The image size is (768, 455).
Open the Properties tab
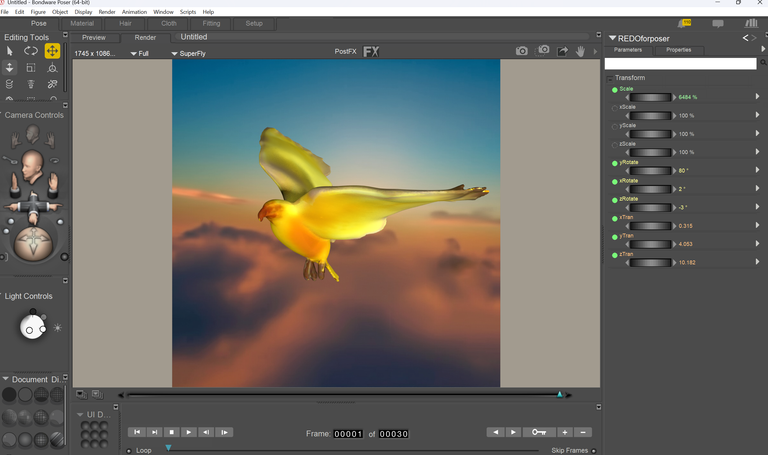pyautogui.click(x=679, y=50)
